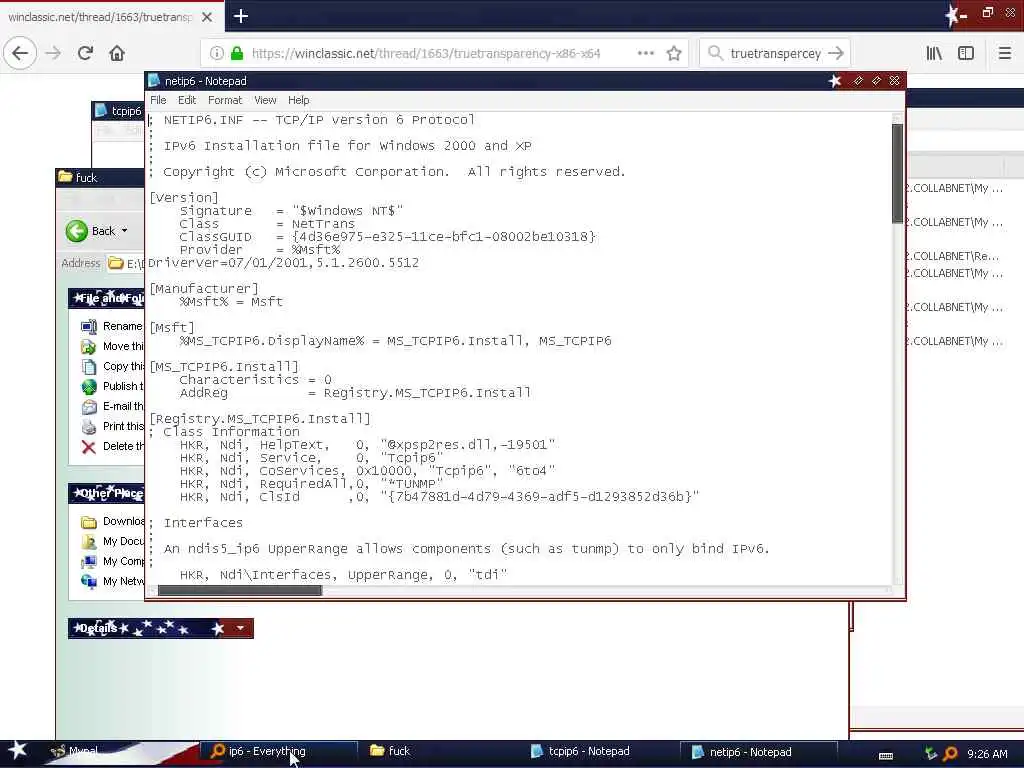Click Print this file task link
The image size is (1024, 768).
[x=112, y=426]
